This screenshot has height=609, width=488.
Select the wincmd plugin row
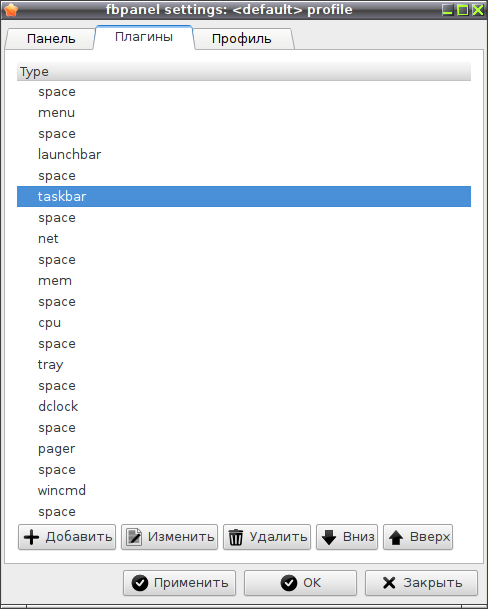pyautogui.click(x=244, y=490)
